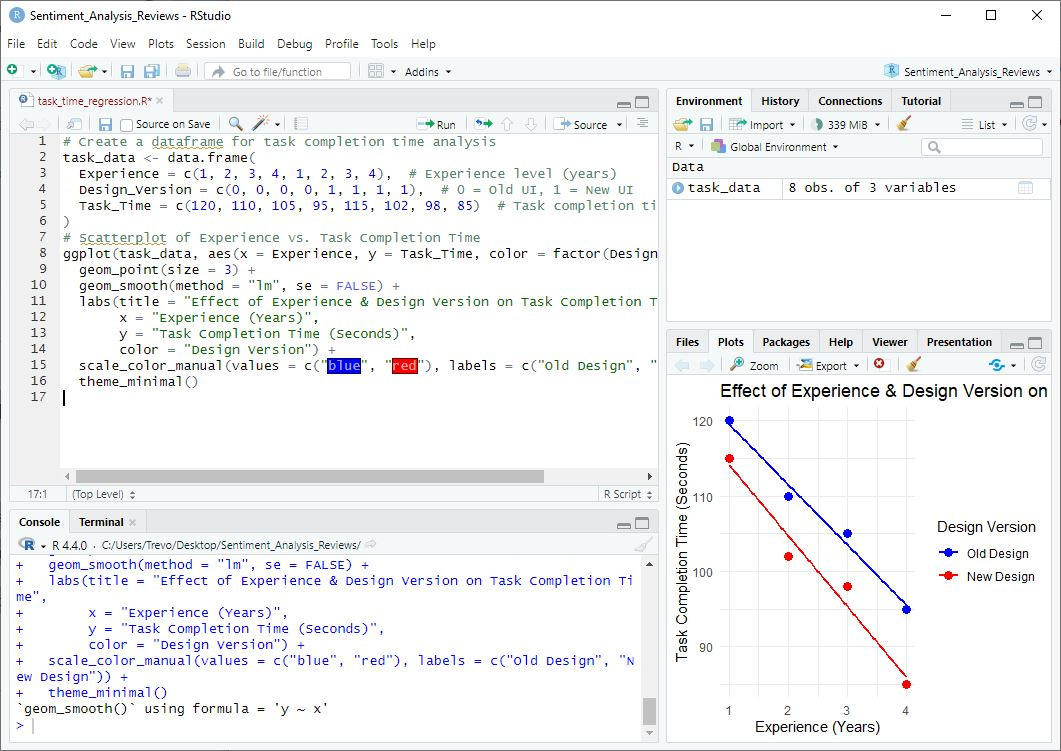Click the load workspace icon in Environment
Viewport: 1061px width, 751px height.
tap(683, 124)
